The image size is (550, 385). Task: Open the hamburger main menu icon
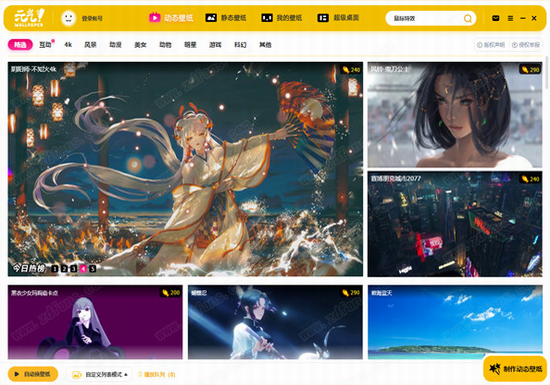(x=510, y=18)
